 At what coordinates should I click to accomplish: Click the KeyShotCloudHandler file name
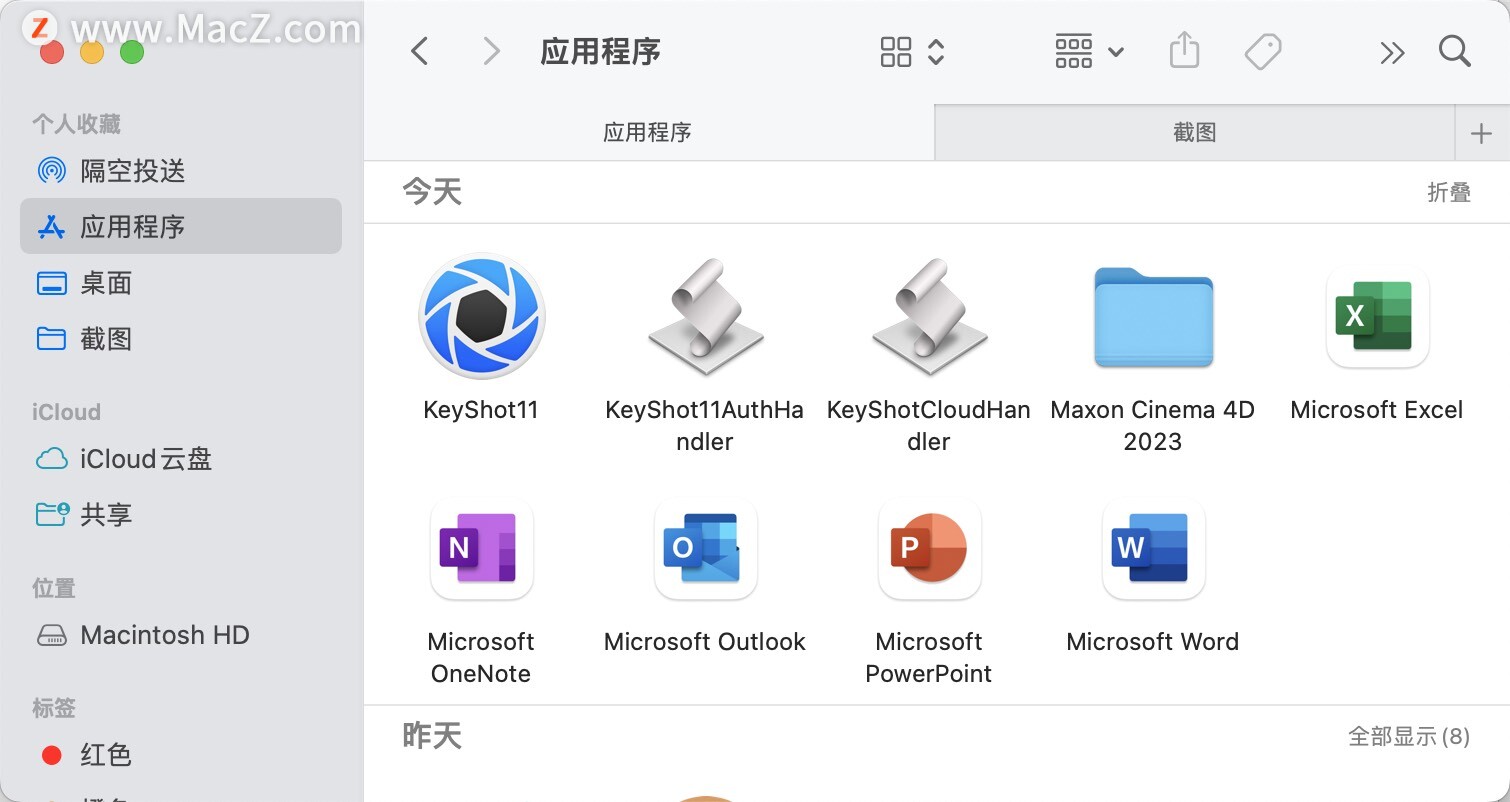pos(929,426)
